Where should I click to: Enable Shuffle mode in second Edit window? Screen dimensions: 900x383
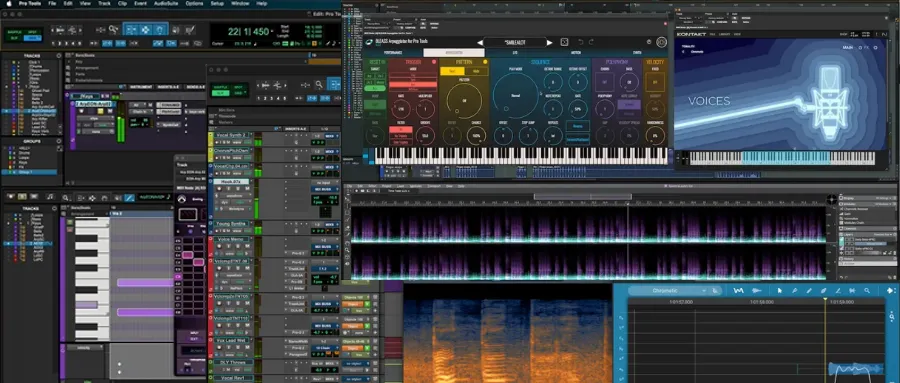click(x=220, y=87)
